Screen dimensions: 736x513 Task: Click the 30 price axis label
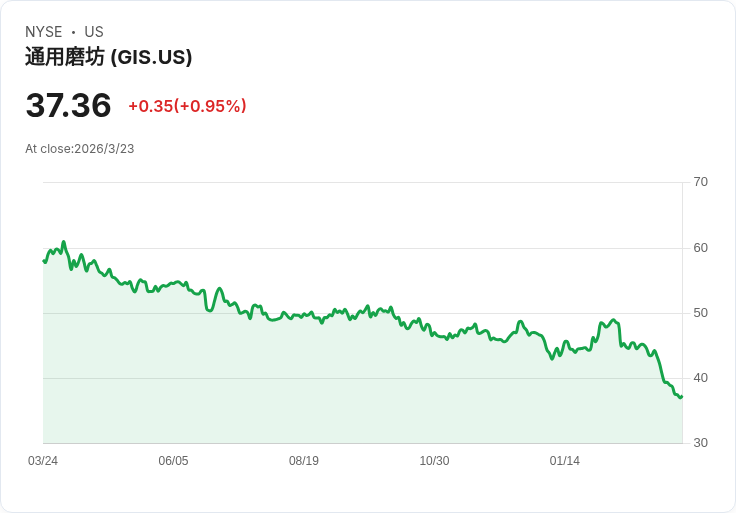[701, 443]
